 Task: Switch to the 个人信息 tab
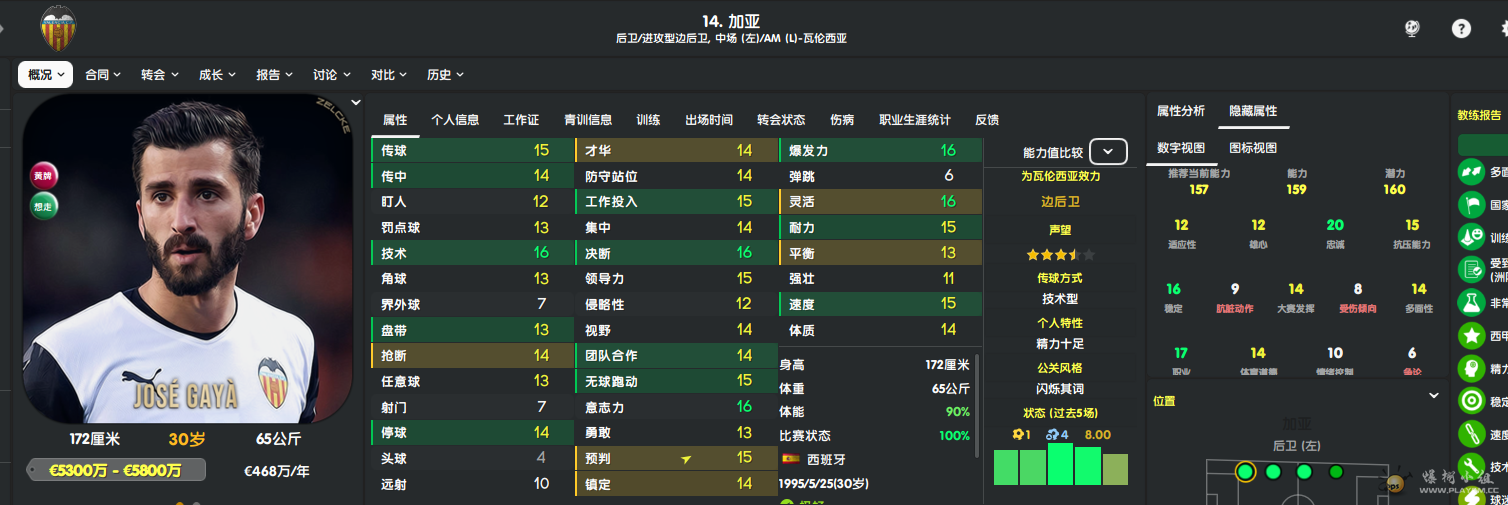click(x=454, y=120)
